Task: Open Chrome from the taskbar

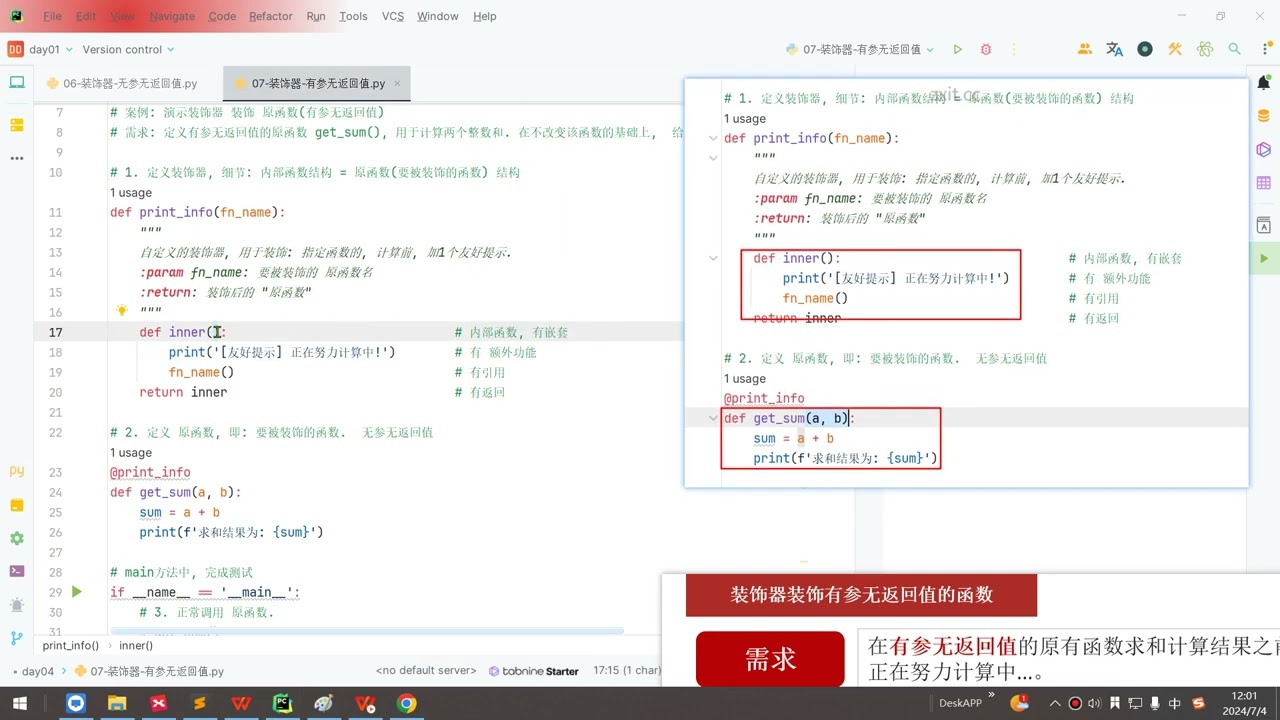Action: [406, 704]
